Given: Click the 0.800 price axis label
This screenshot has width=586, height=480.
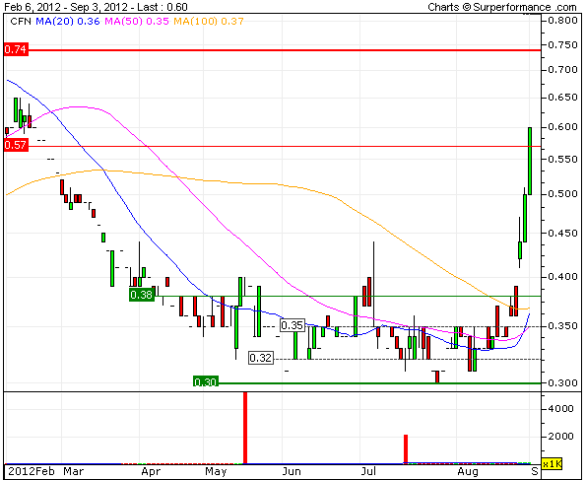Looking at the screenshot, I should [563, 20].
